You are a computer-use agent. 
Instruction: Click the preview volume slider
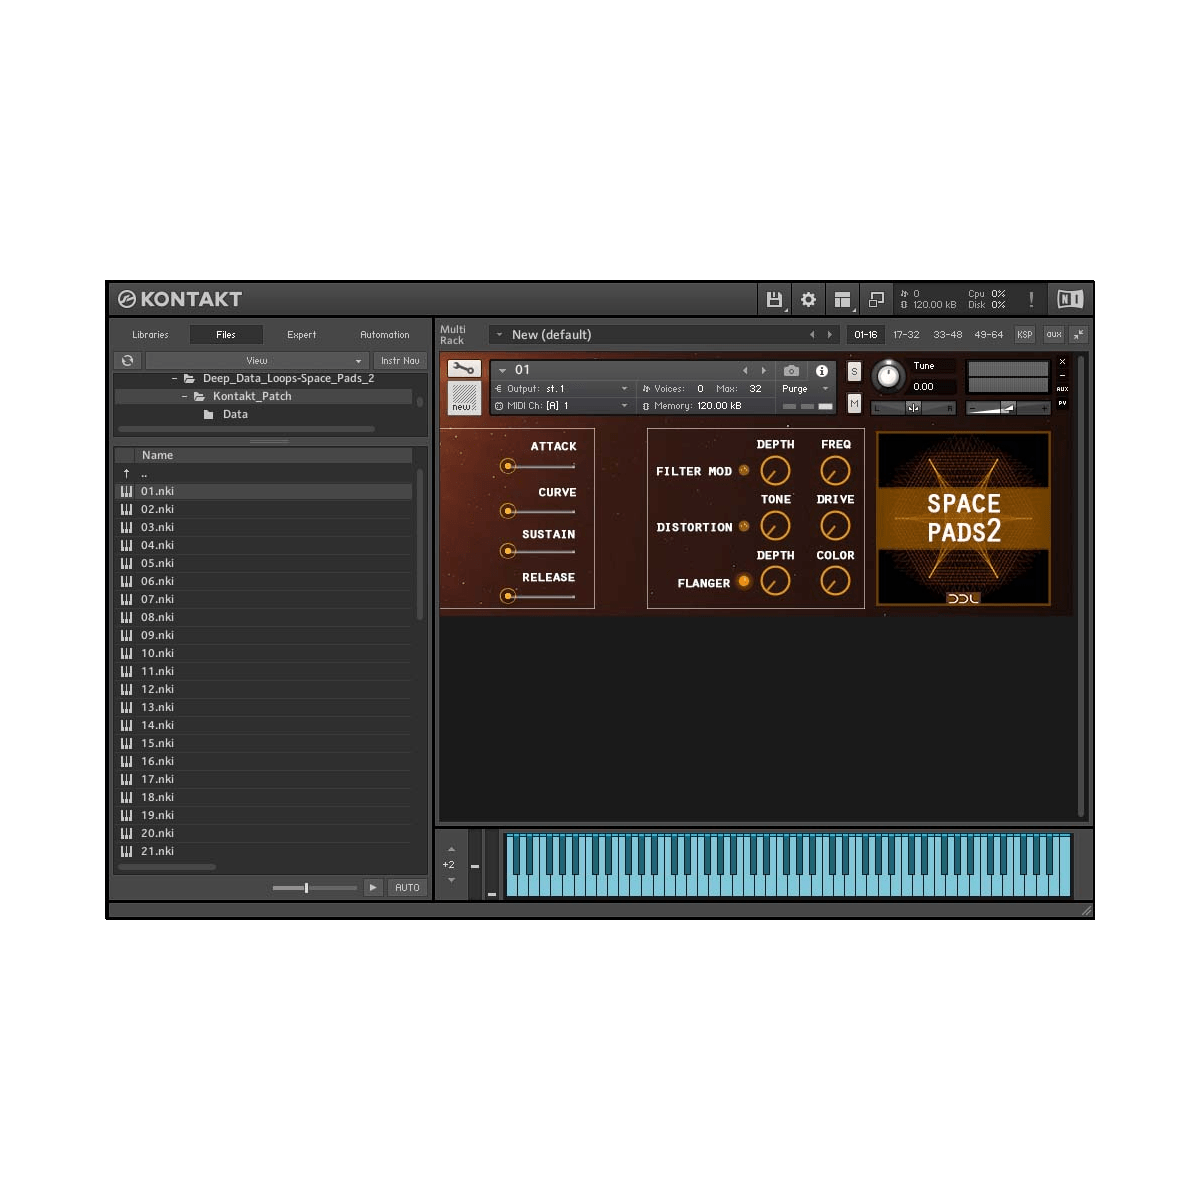coord(315,888)
